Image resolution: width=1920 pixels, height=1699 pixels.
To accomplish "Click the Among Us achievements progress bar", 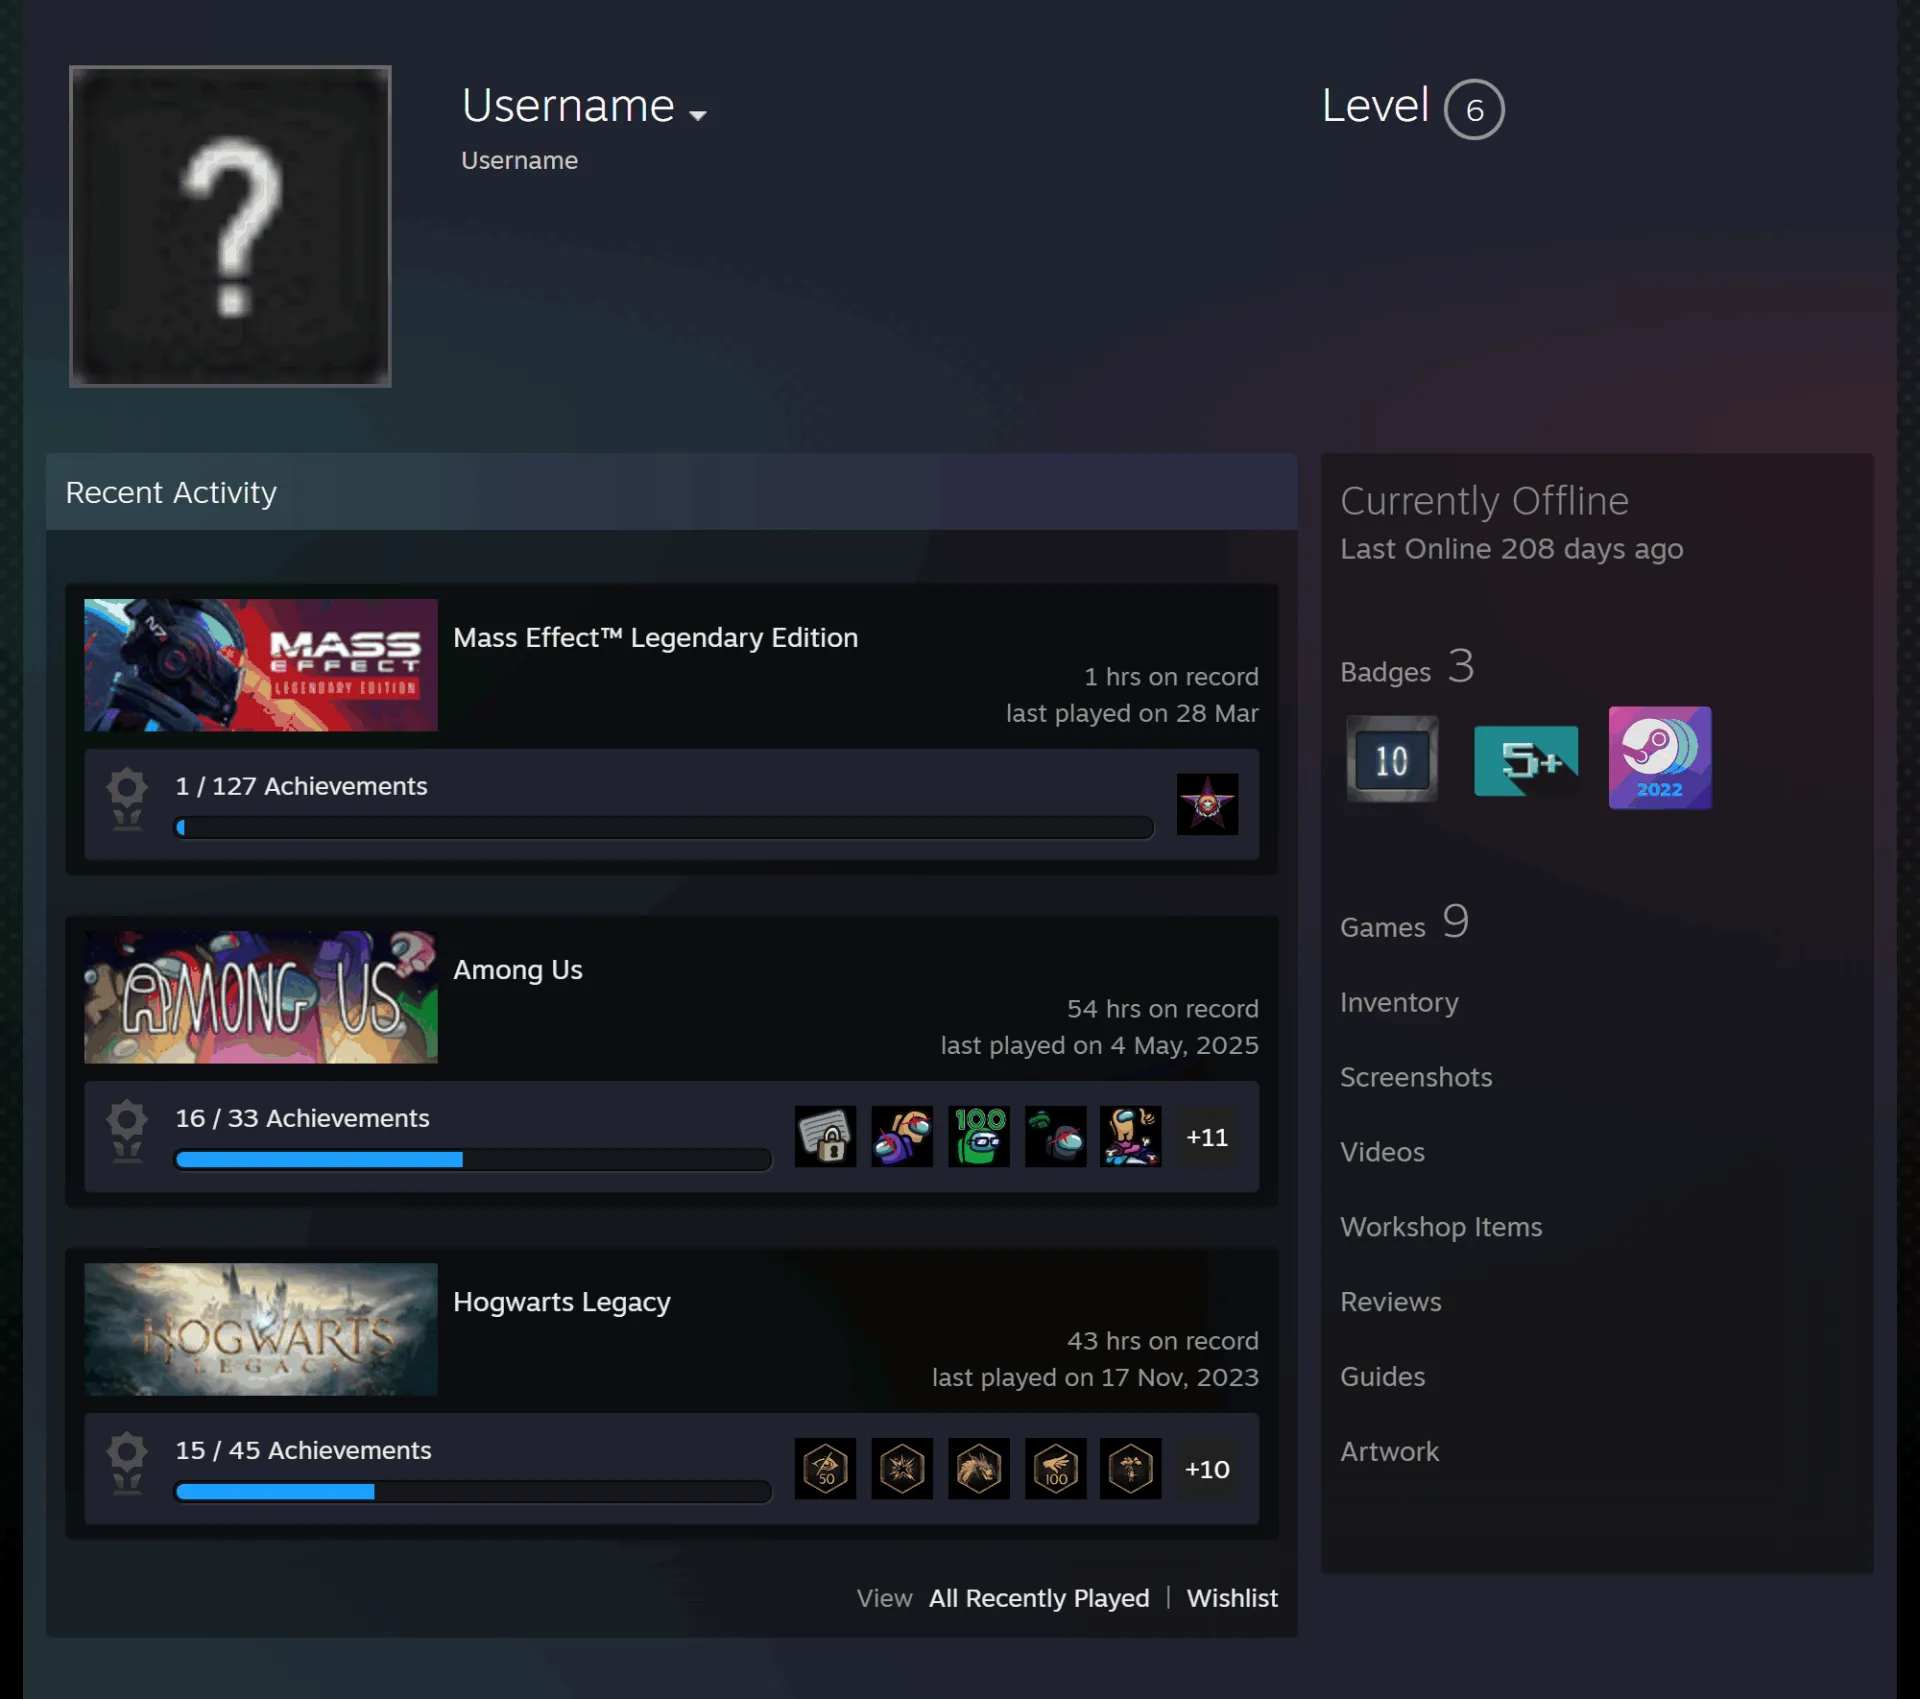I will point(473,1160).
